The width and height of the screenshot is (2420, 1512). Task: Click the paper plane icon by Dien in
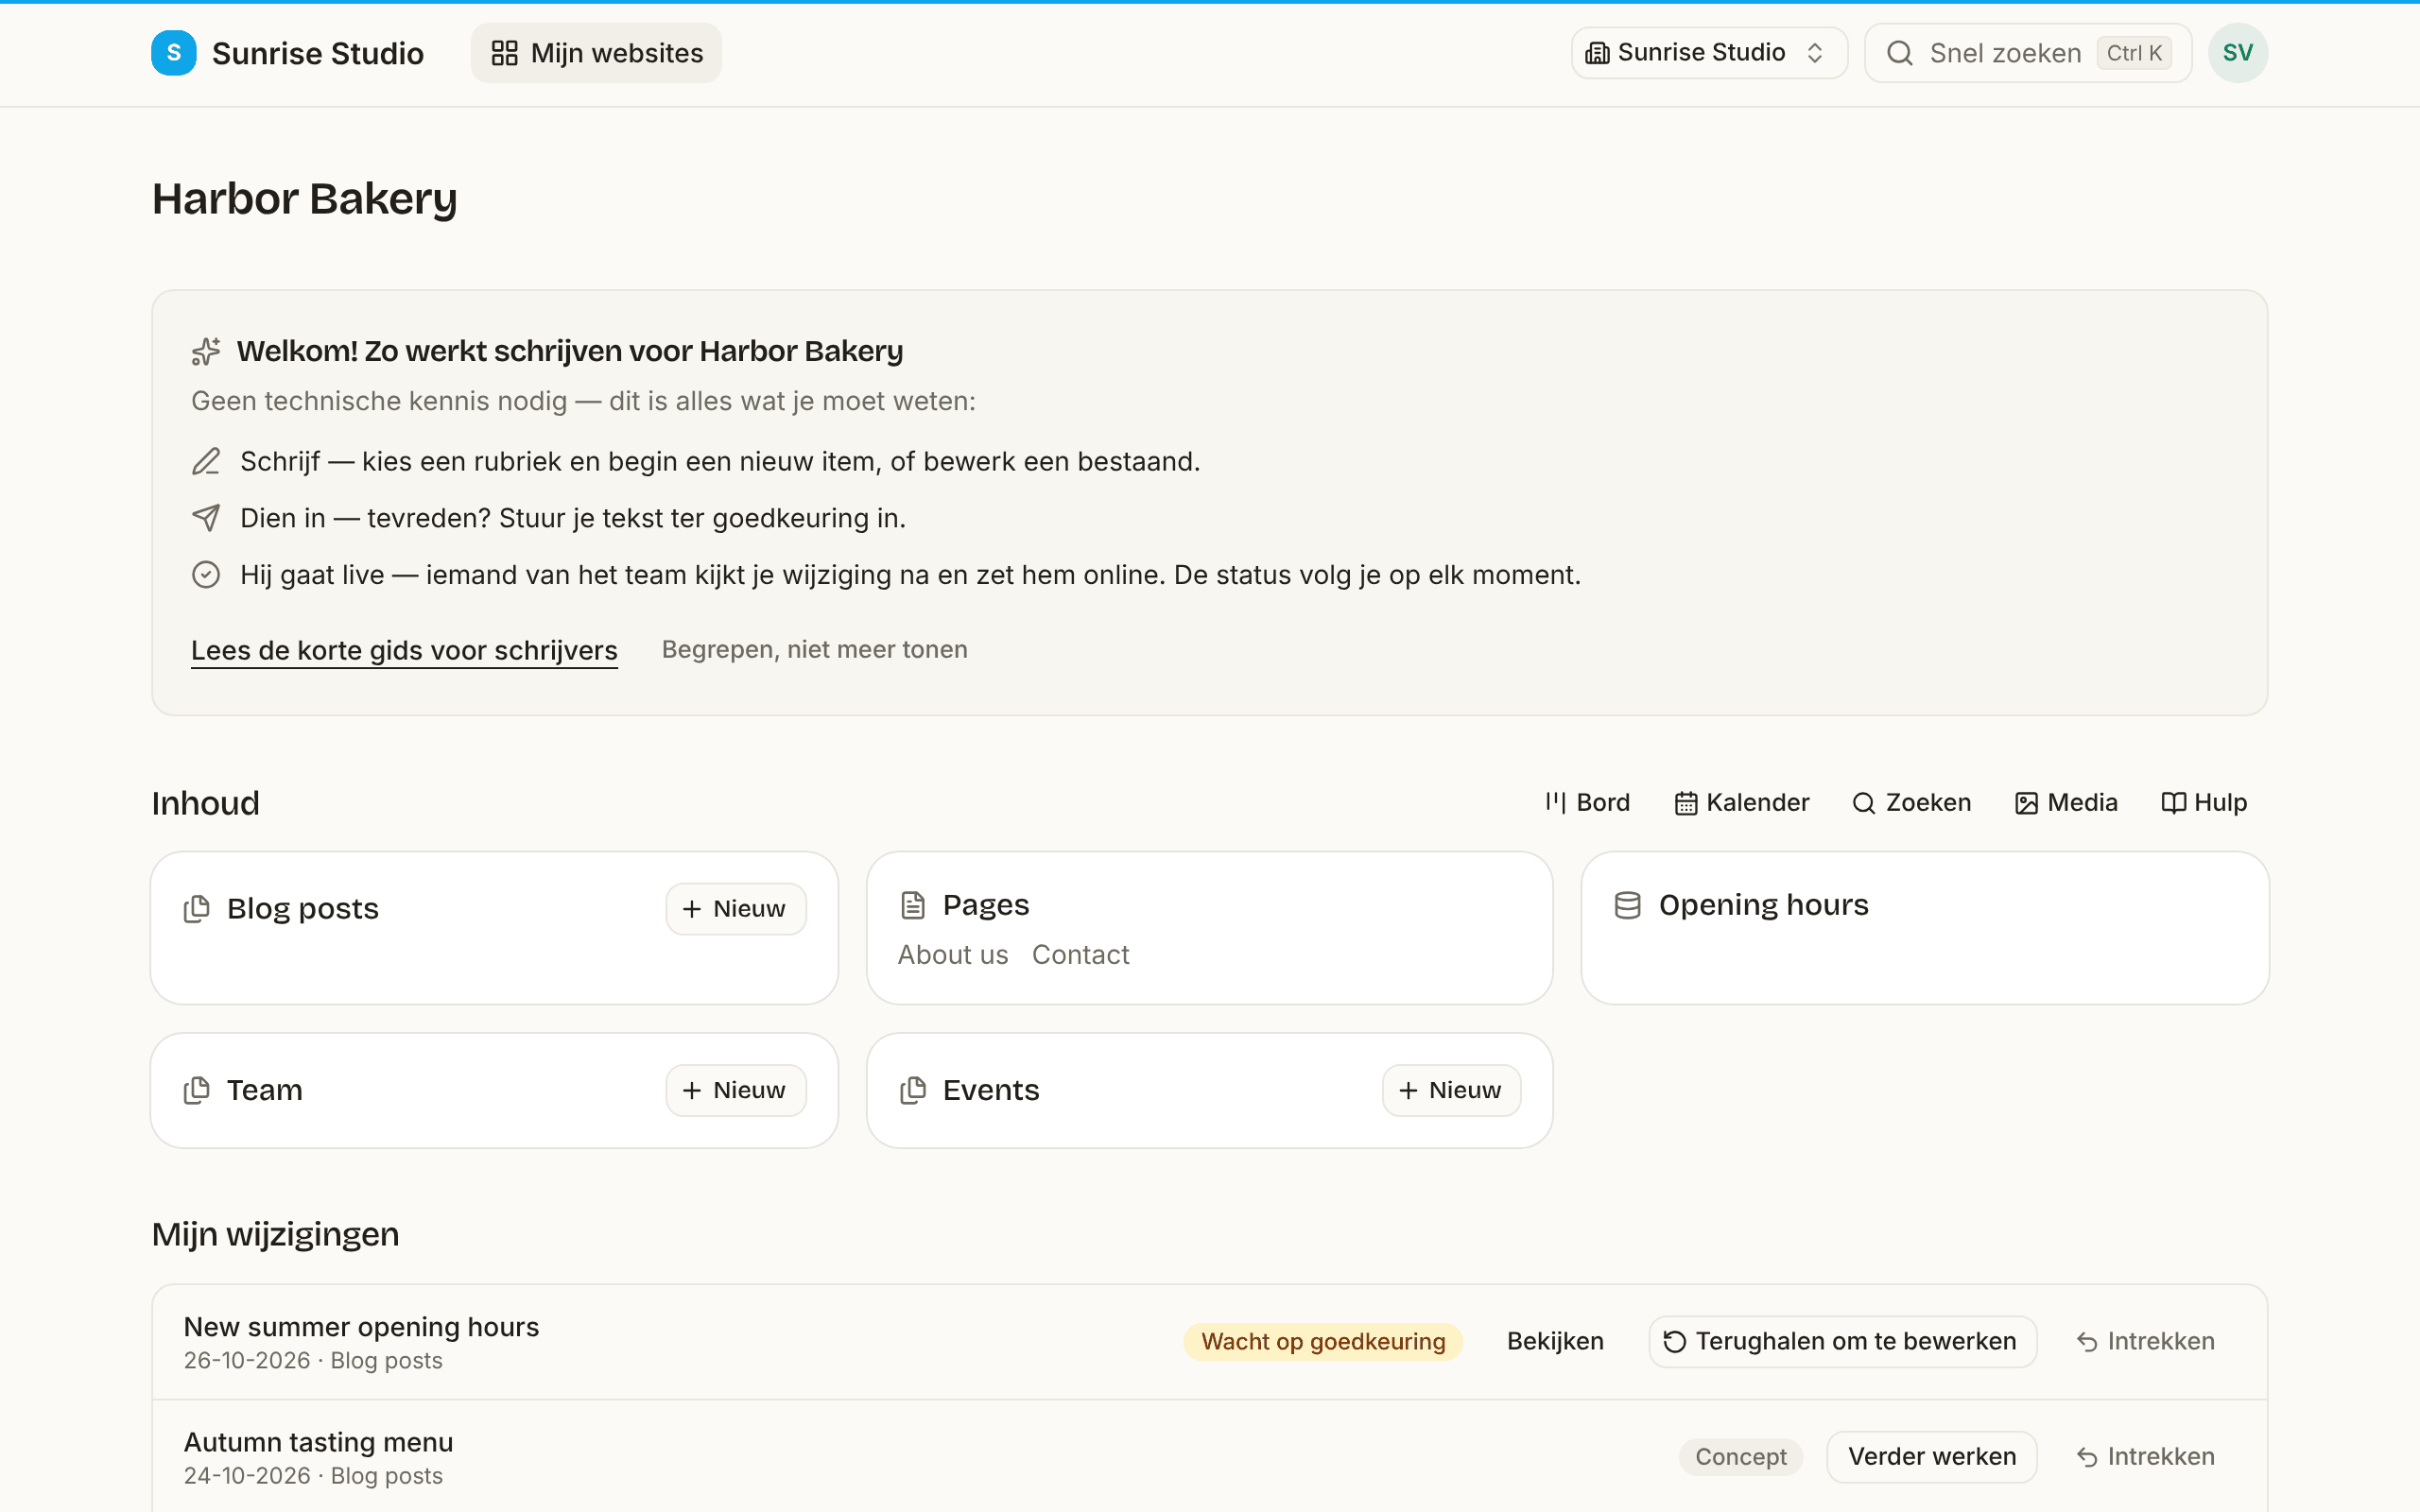[206, 518]
